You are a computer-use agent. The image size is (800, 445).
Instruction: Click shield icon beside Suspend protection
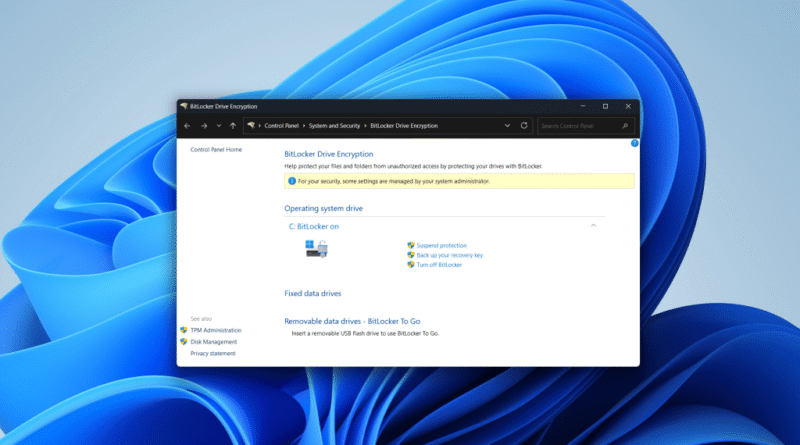point(411,245)
